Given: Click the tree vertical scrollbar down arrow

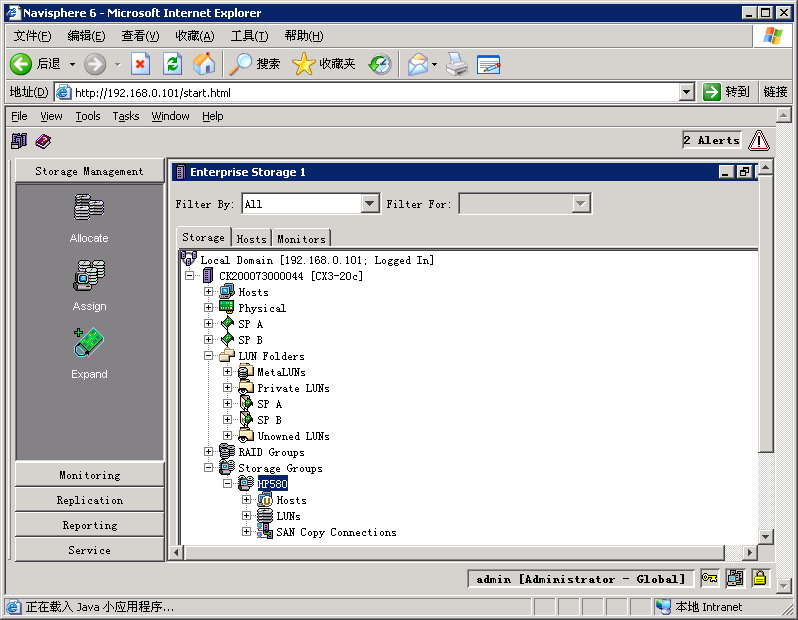Looking at the screenshot, I should 765,537.
